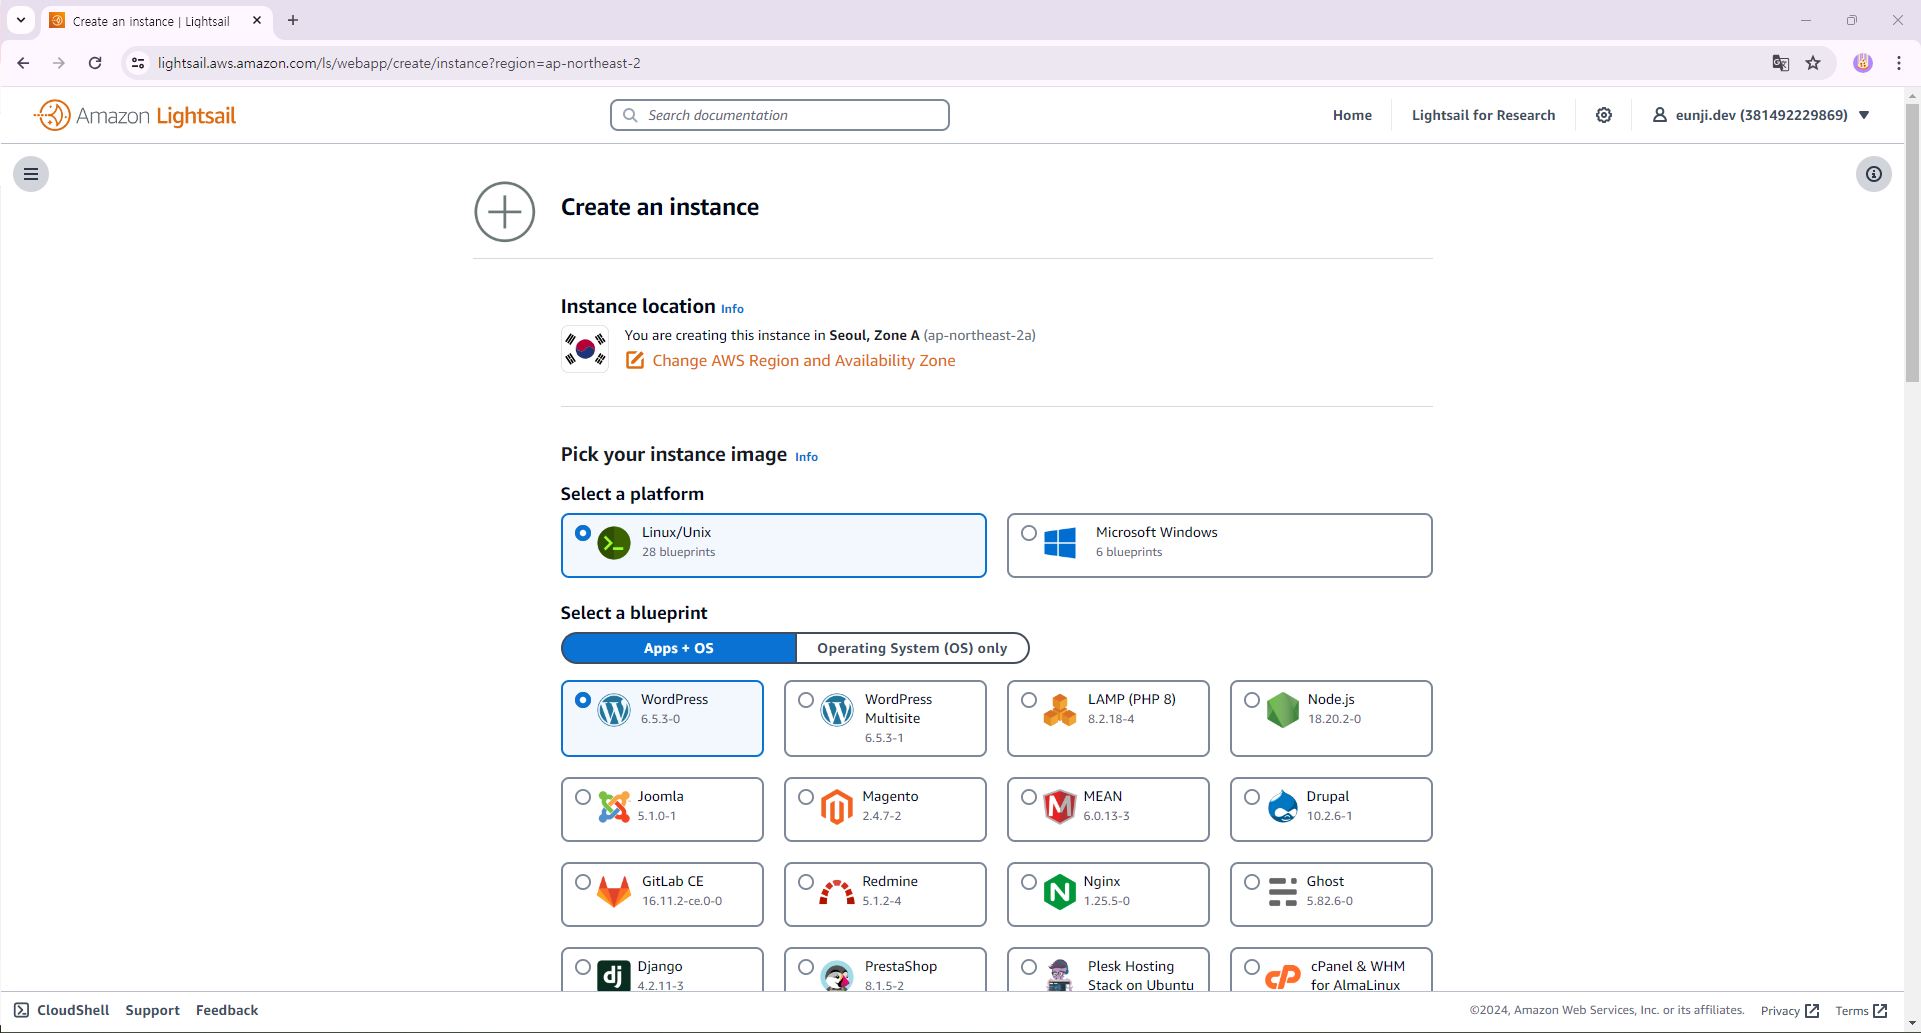Open Pick your instance image Info link

click(x=806, y=457)
